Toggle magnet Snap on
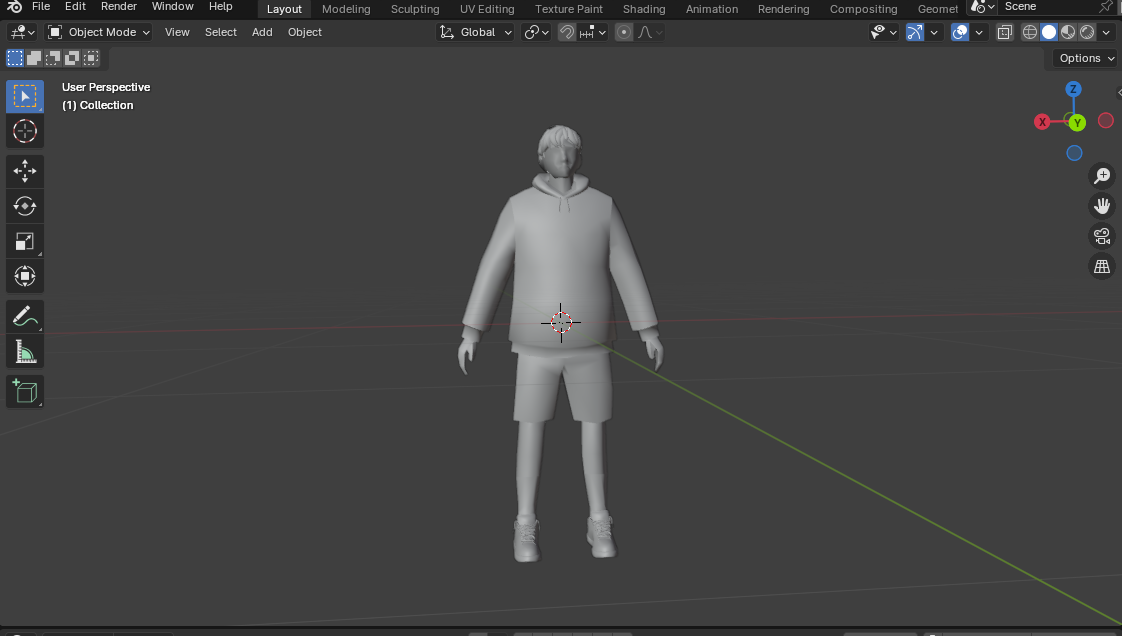 [x=567, y=32]
